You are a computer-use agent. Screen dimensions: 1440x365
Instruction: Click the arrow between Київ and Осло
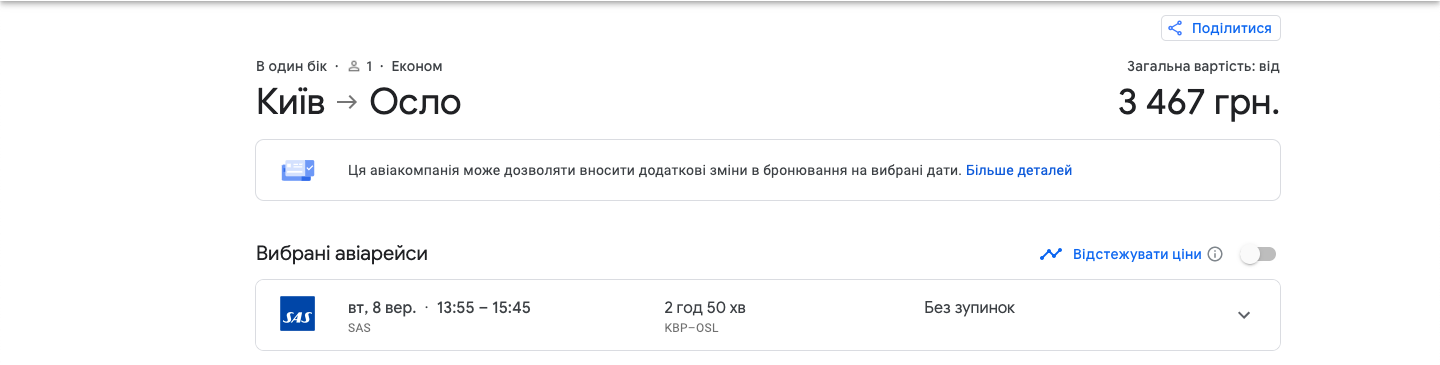[x=347, y=102]
